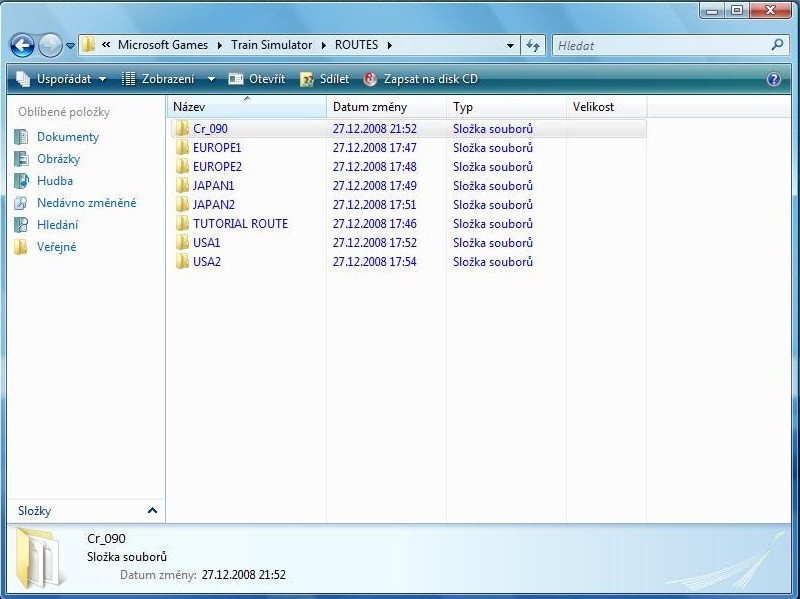The height and width of the screenshot is (599, 800).
Task: Expand arrow after Train Simulator breadcrumb
Action: pos(323,45)
